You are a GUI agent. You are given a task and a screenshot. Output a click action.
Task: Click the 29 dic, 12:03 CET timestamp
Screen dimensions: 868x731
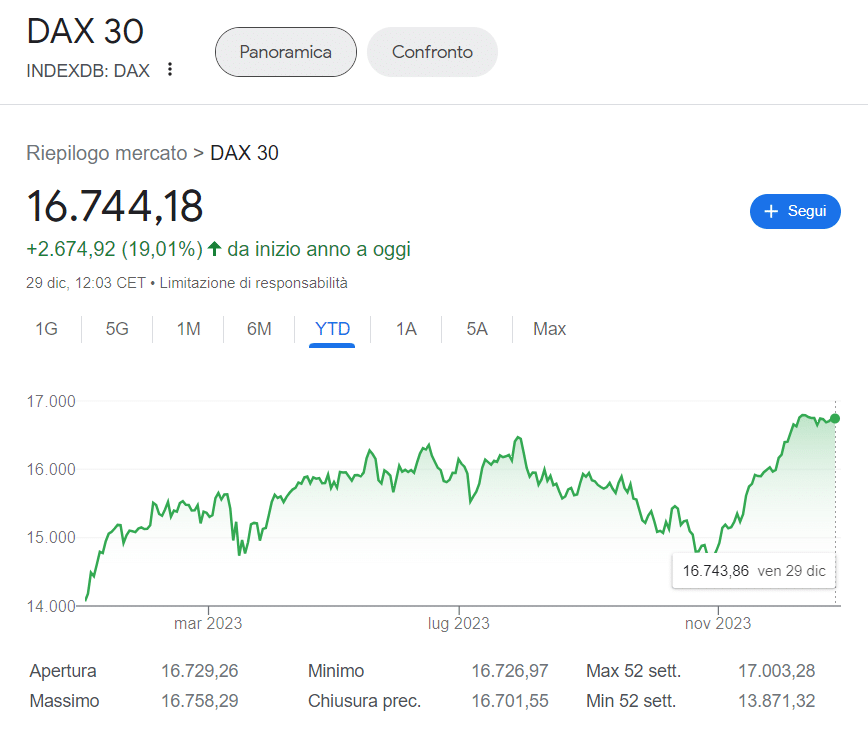pyautogui.click(x=86, y=283)
